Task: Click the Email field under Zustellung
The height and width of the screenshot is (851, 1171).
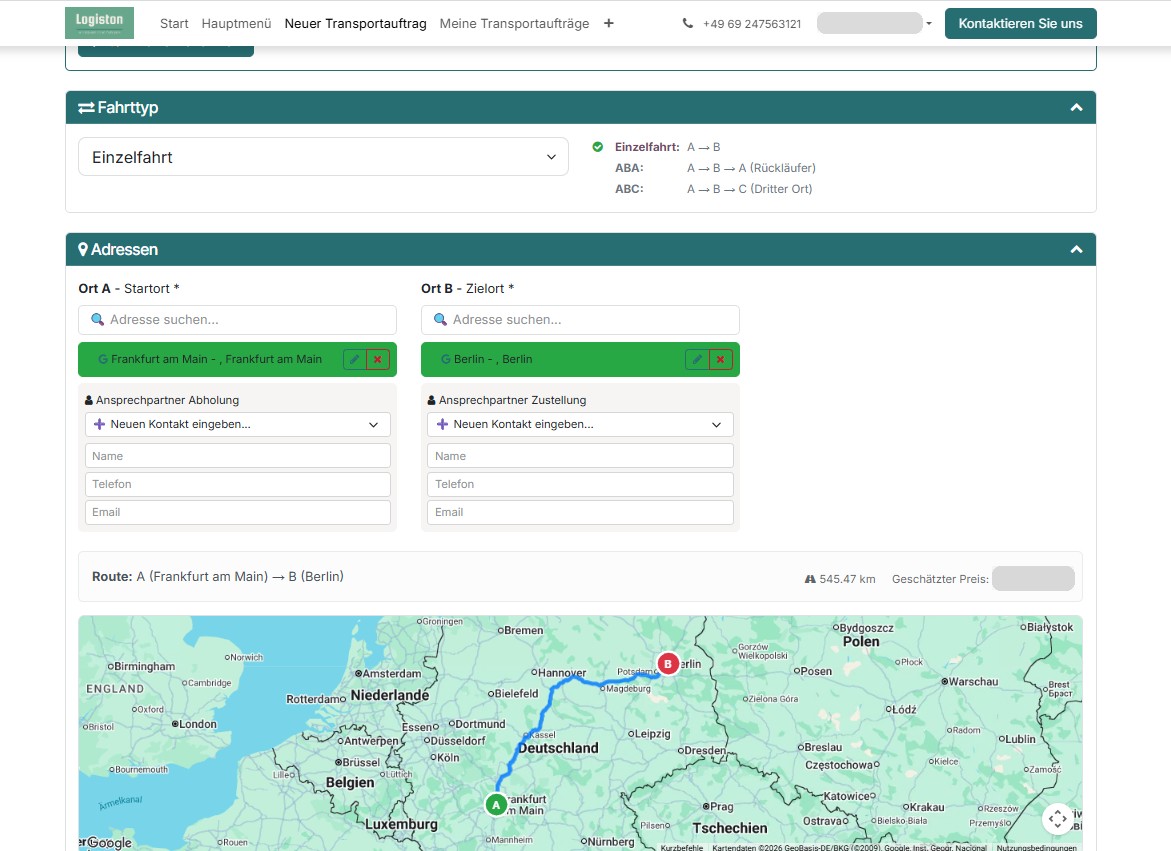Action: [x=580, y=512]
